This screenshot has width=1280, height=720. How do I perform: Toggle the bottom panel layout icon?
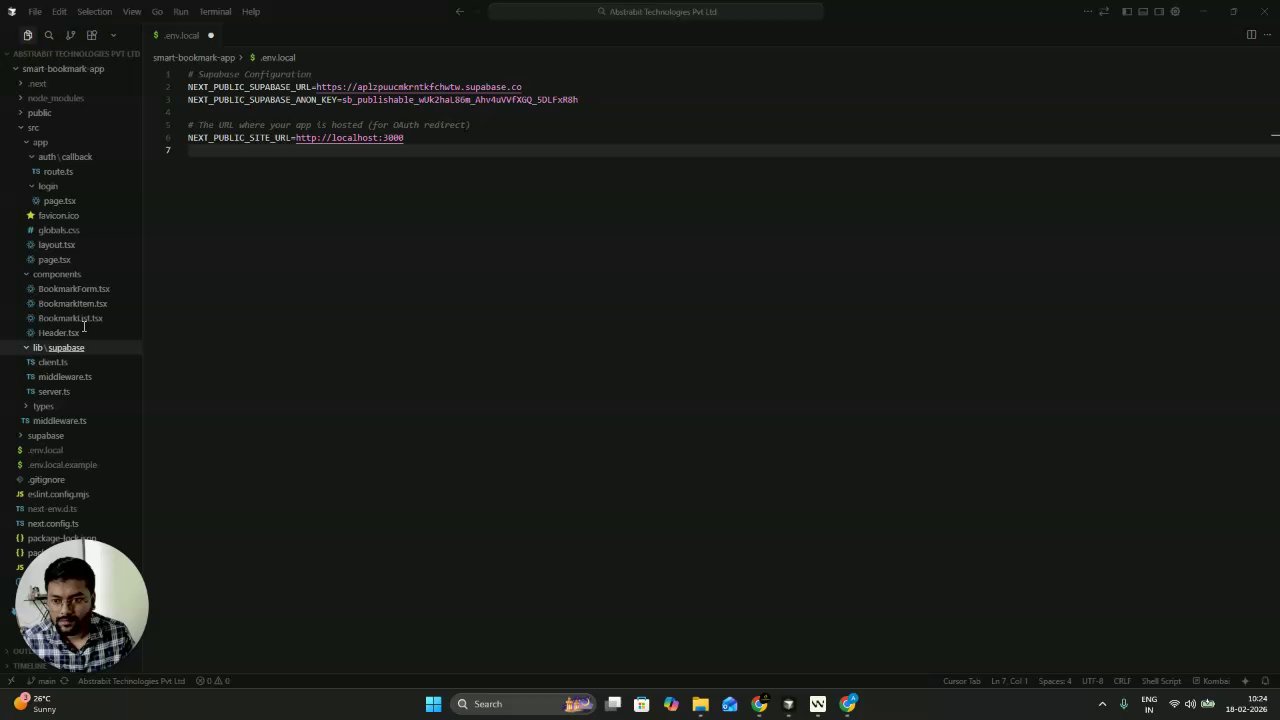1142,12
